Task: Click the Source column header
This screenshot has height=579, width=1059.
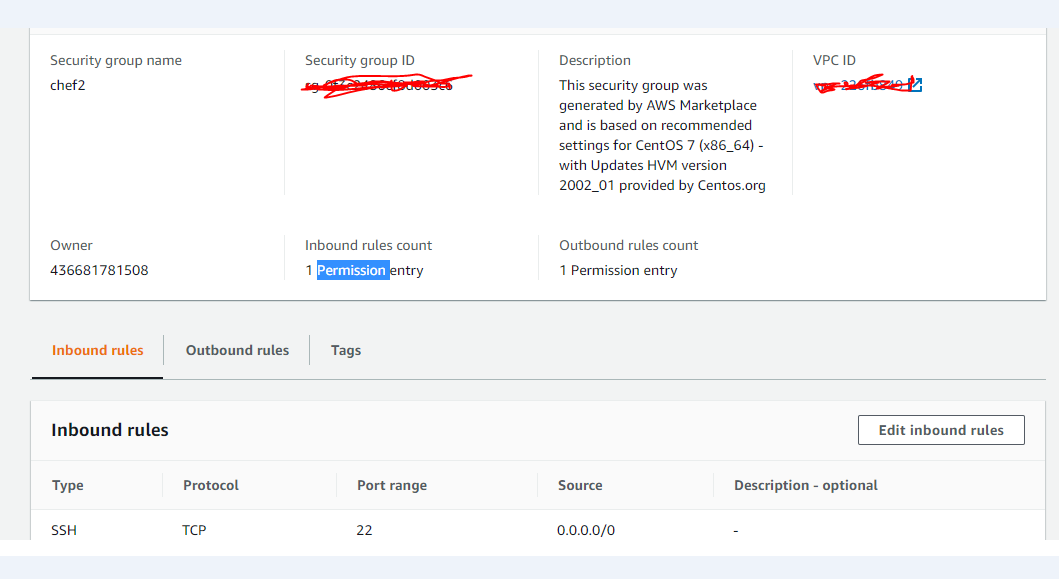Action: coord(580,485)
